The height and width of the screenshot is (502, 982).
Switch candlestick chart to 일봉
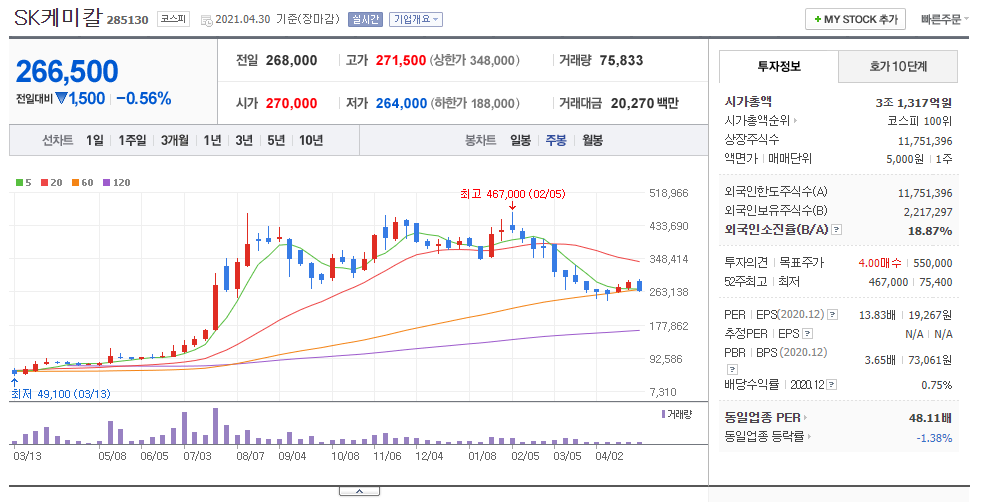coord(520,140)
